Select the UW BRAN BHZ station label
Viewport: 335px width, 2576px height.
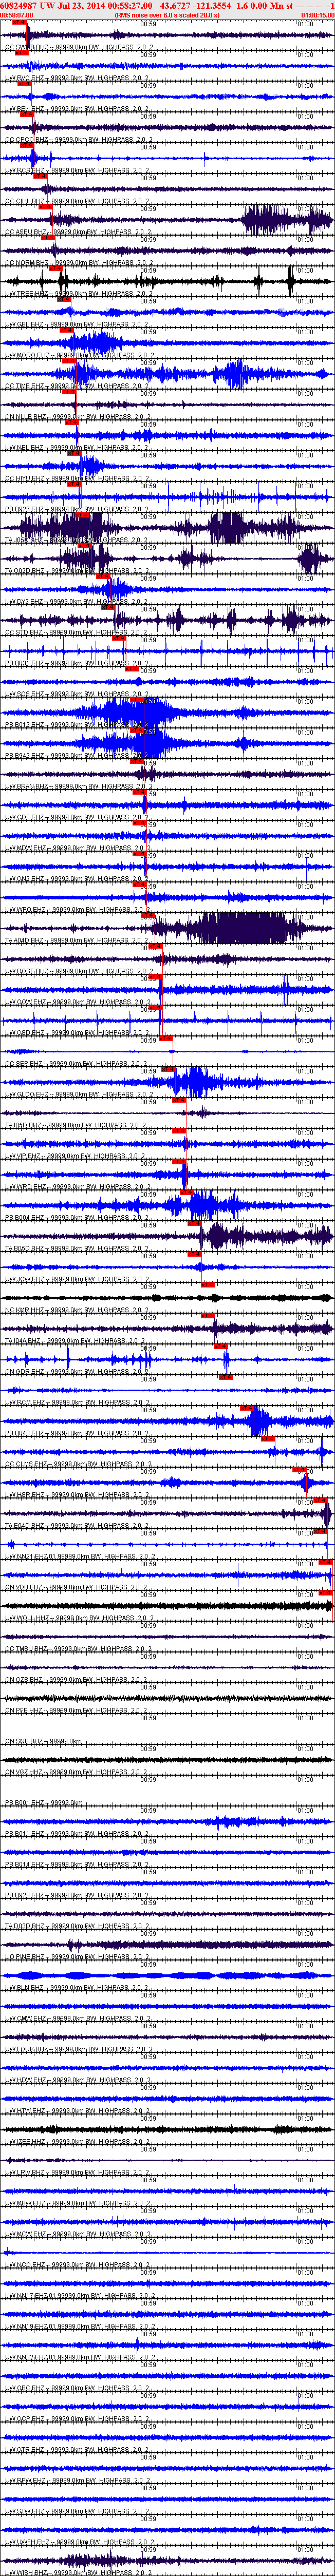27,785
